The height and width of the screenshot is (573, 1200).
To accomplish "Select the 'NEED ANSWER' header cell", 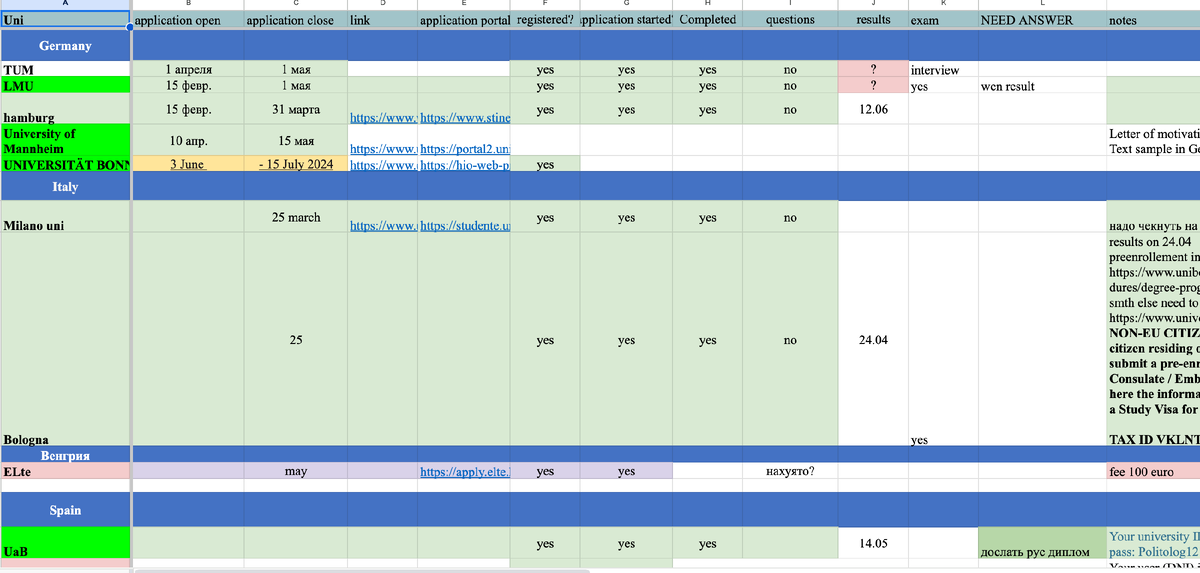I will [x=1042, y=20].
